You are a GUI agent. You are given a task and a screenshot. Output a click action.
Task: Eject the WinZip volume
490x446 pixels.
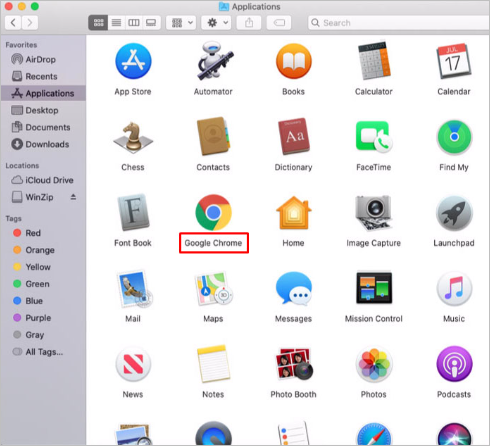[73, 197]
